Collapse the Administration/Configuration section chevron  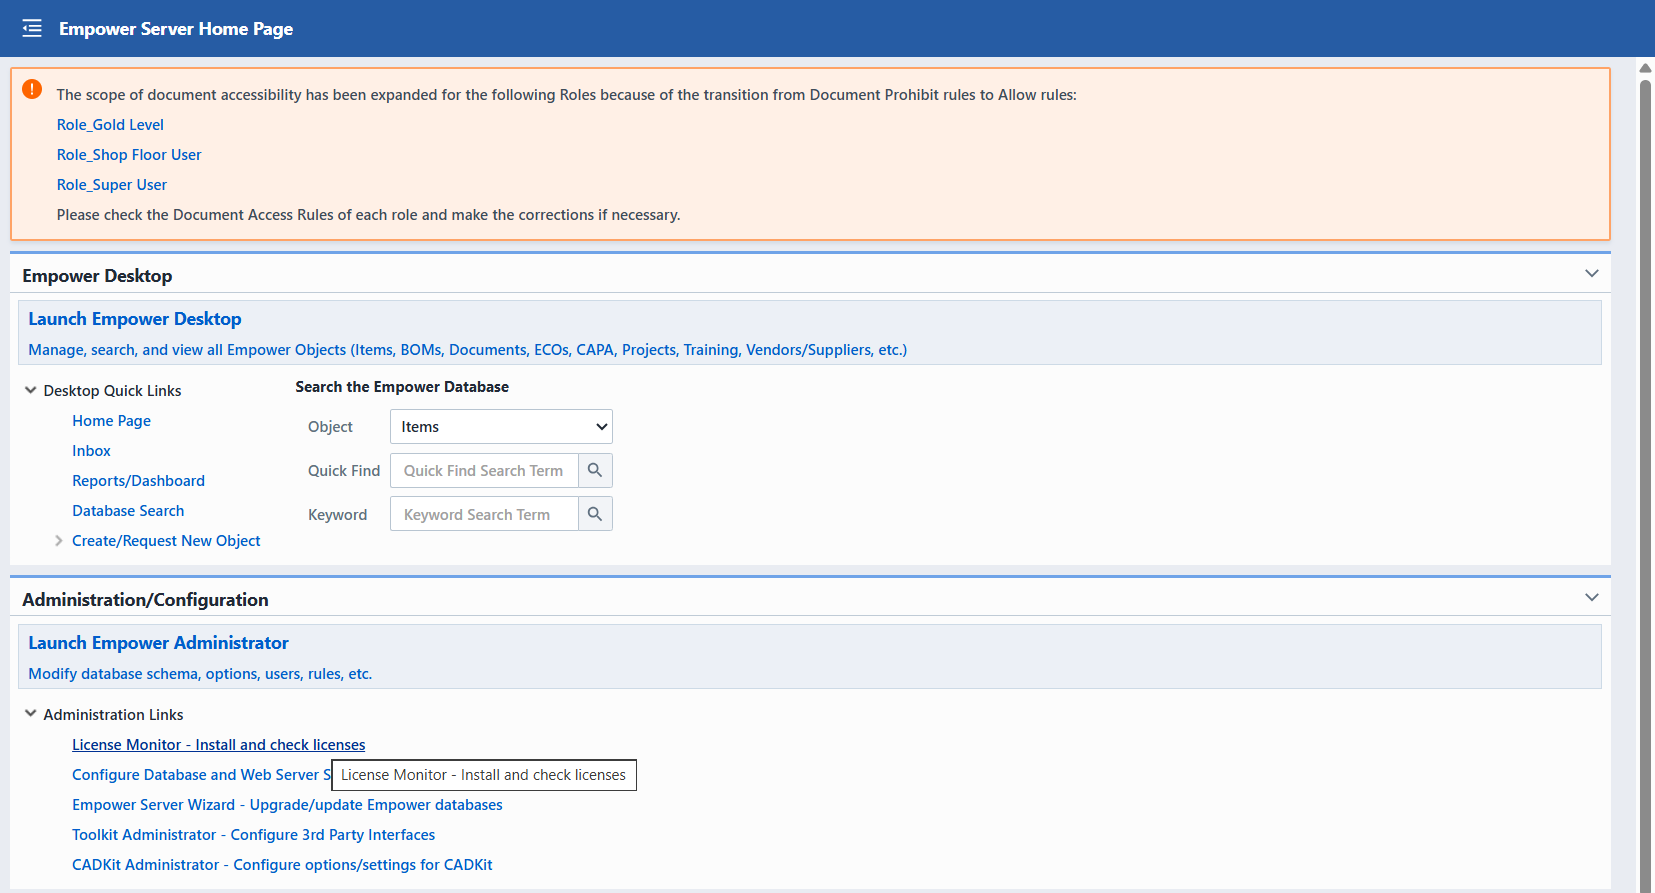[1592, 597]
